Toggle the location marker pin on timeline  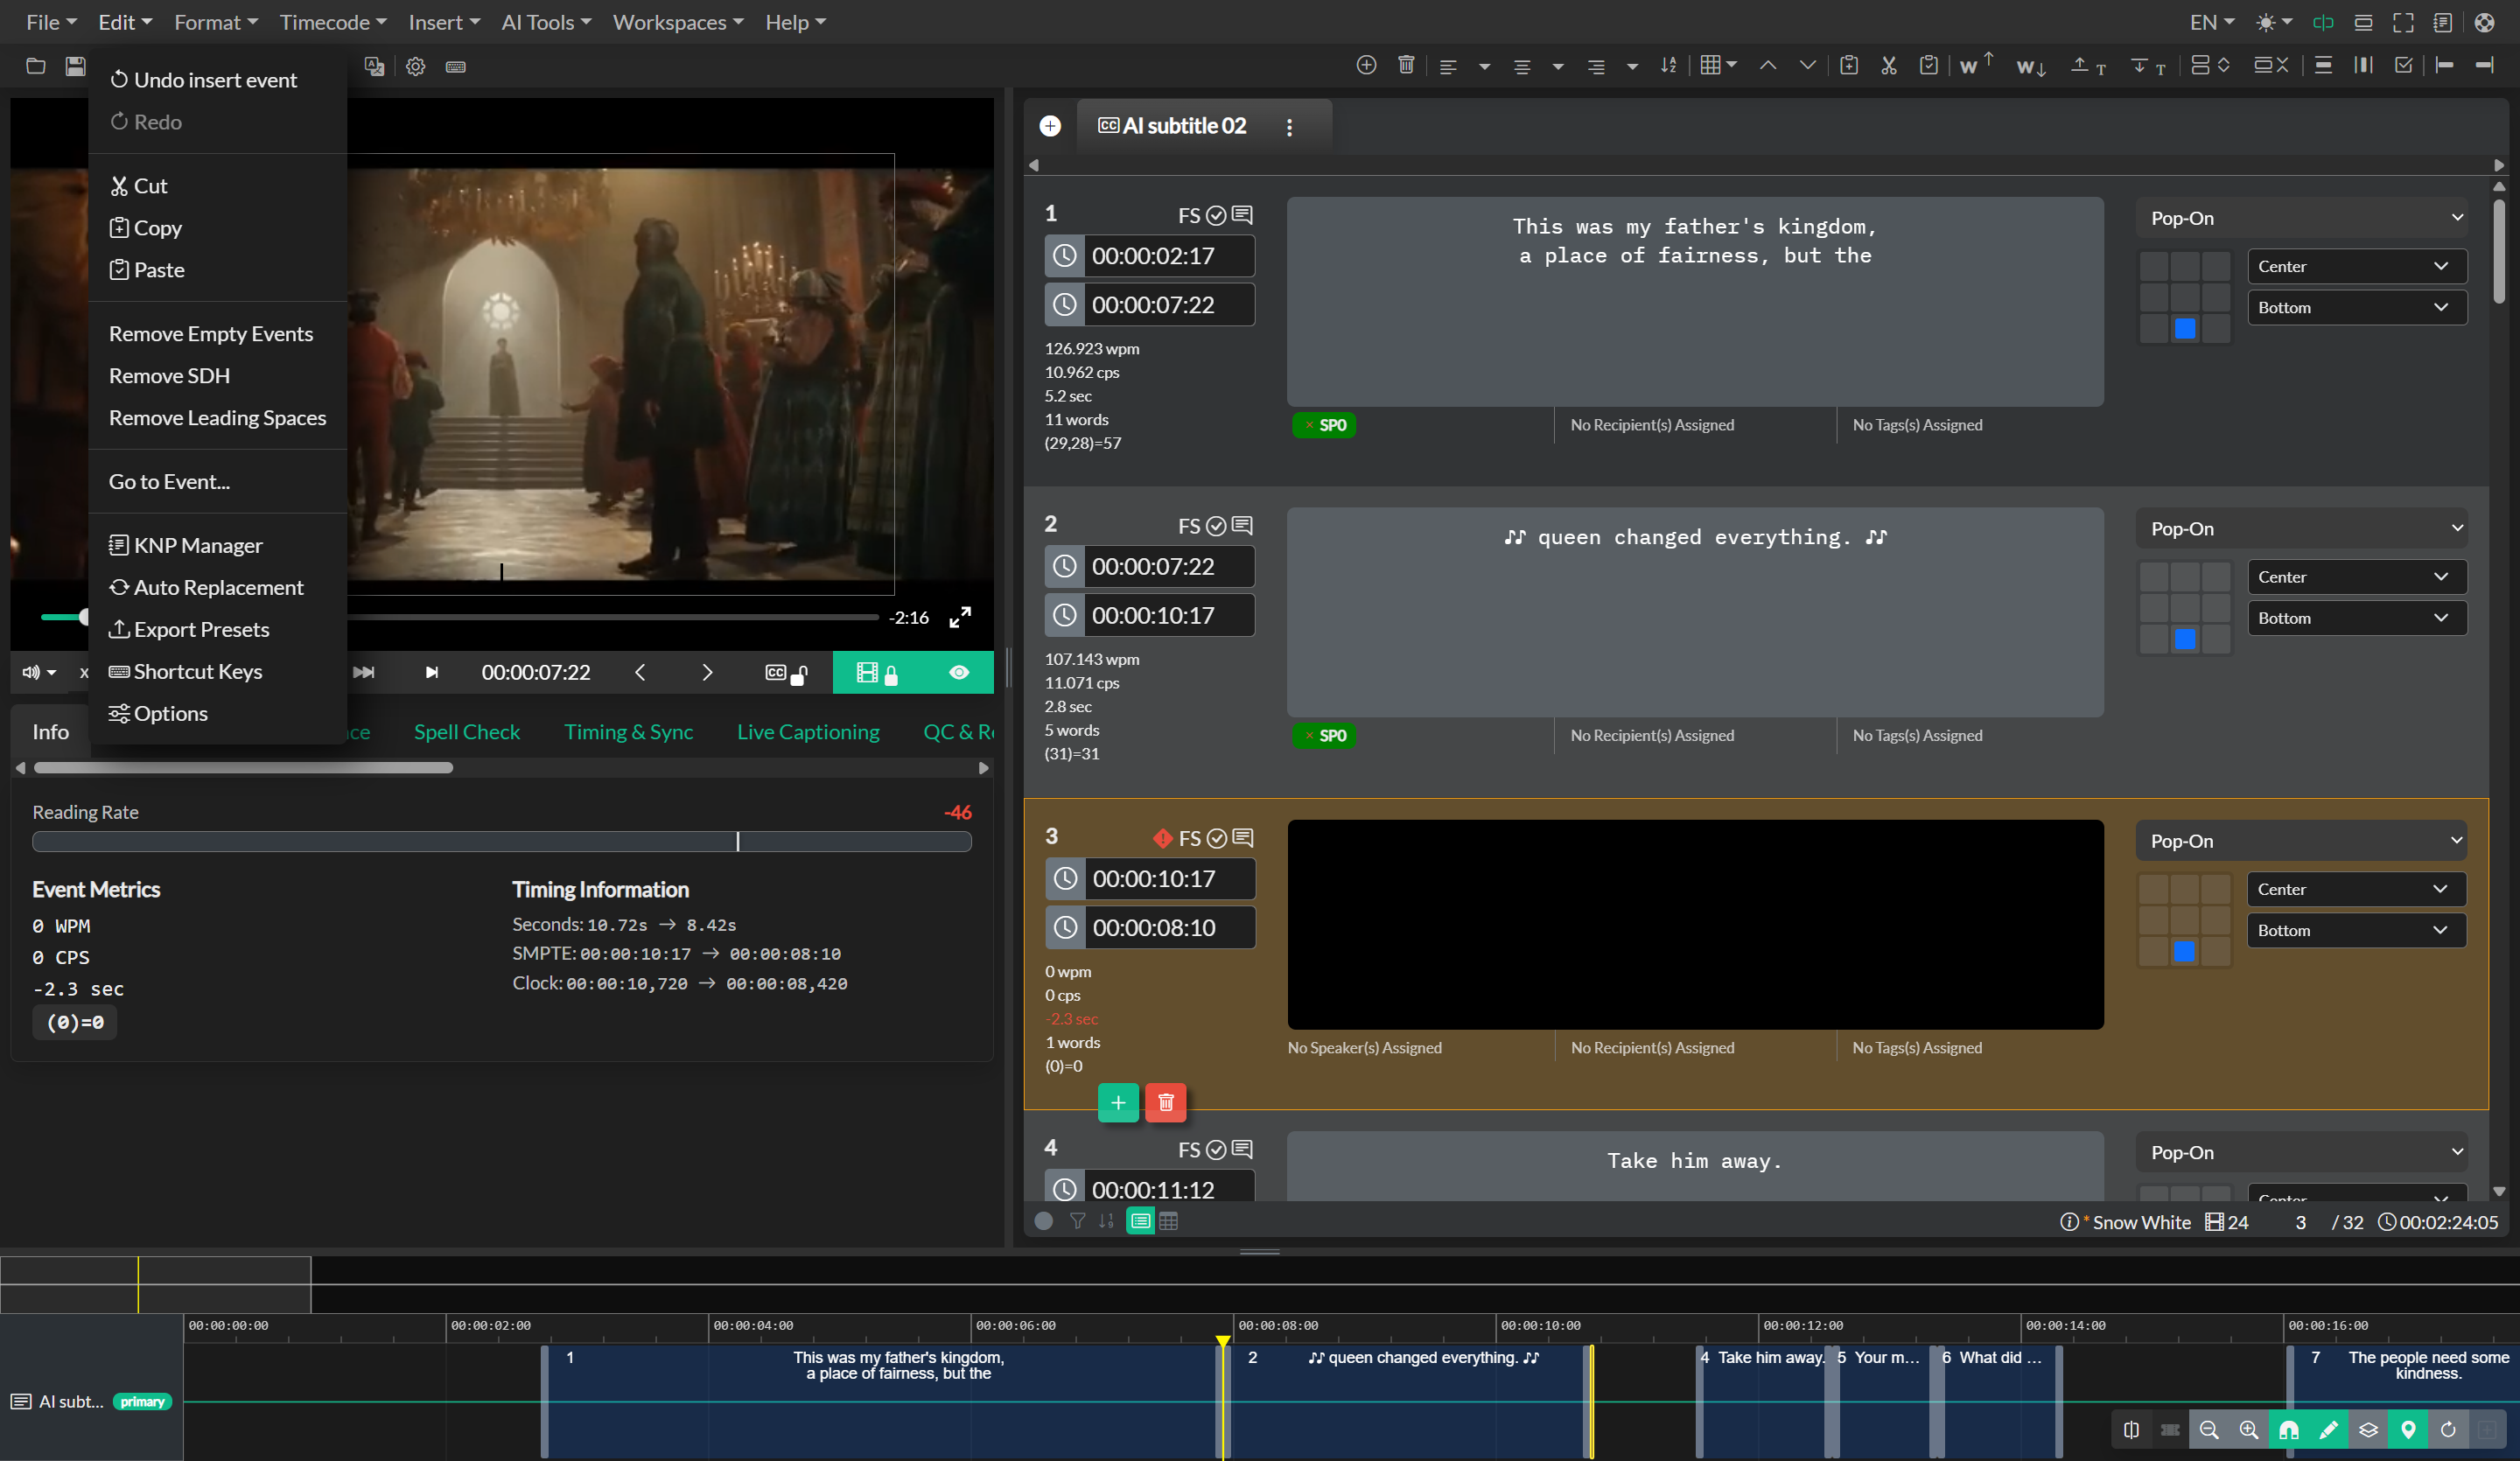click(2408, 1429)
